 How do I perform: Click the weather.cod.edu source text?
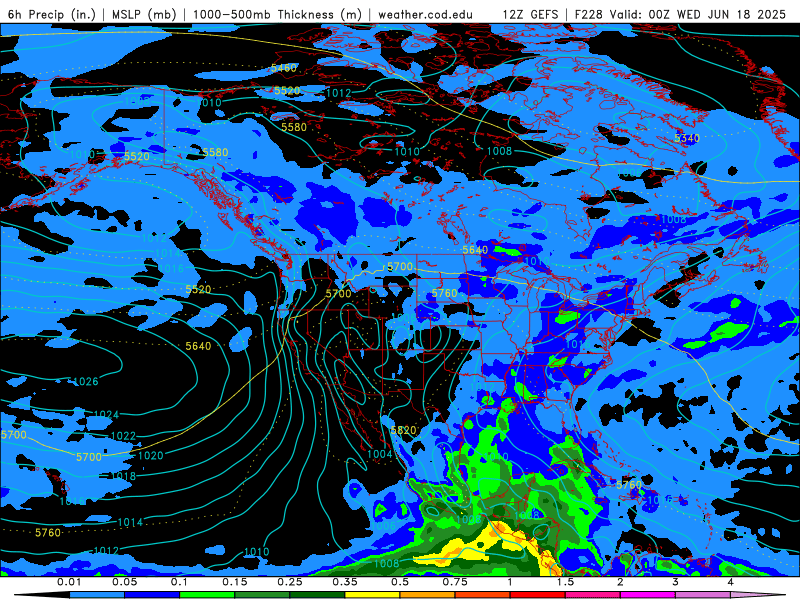425,14
